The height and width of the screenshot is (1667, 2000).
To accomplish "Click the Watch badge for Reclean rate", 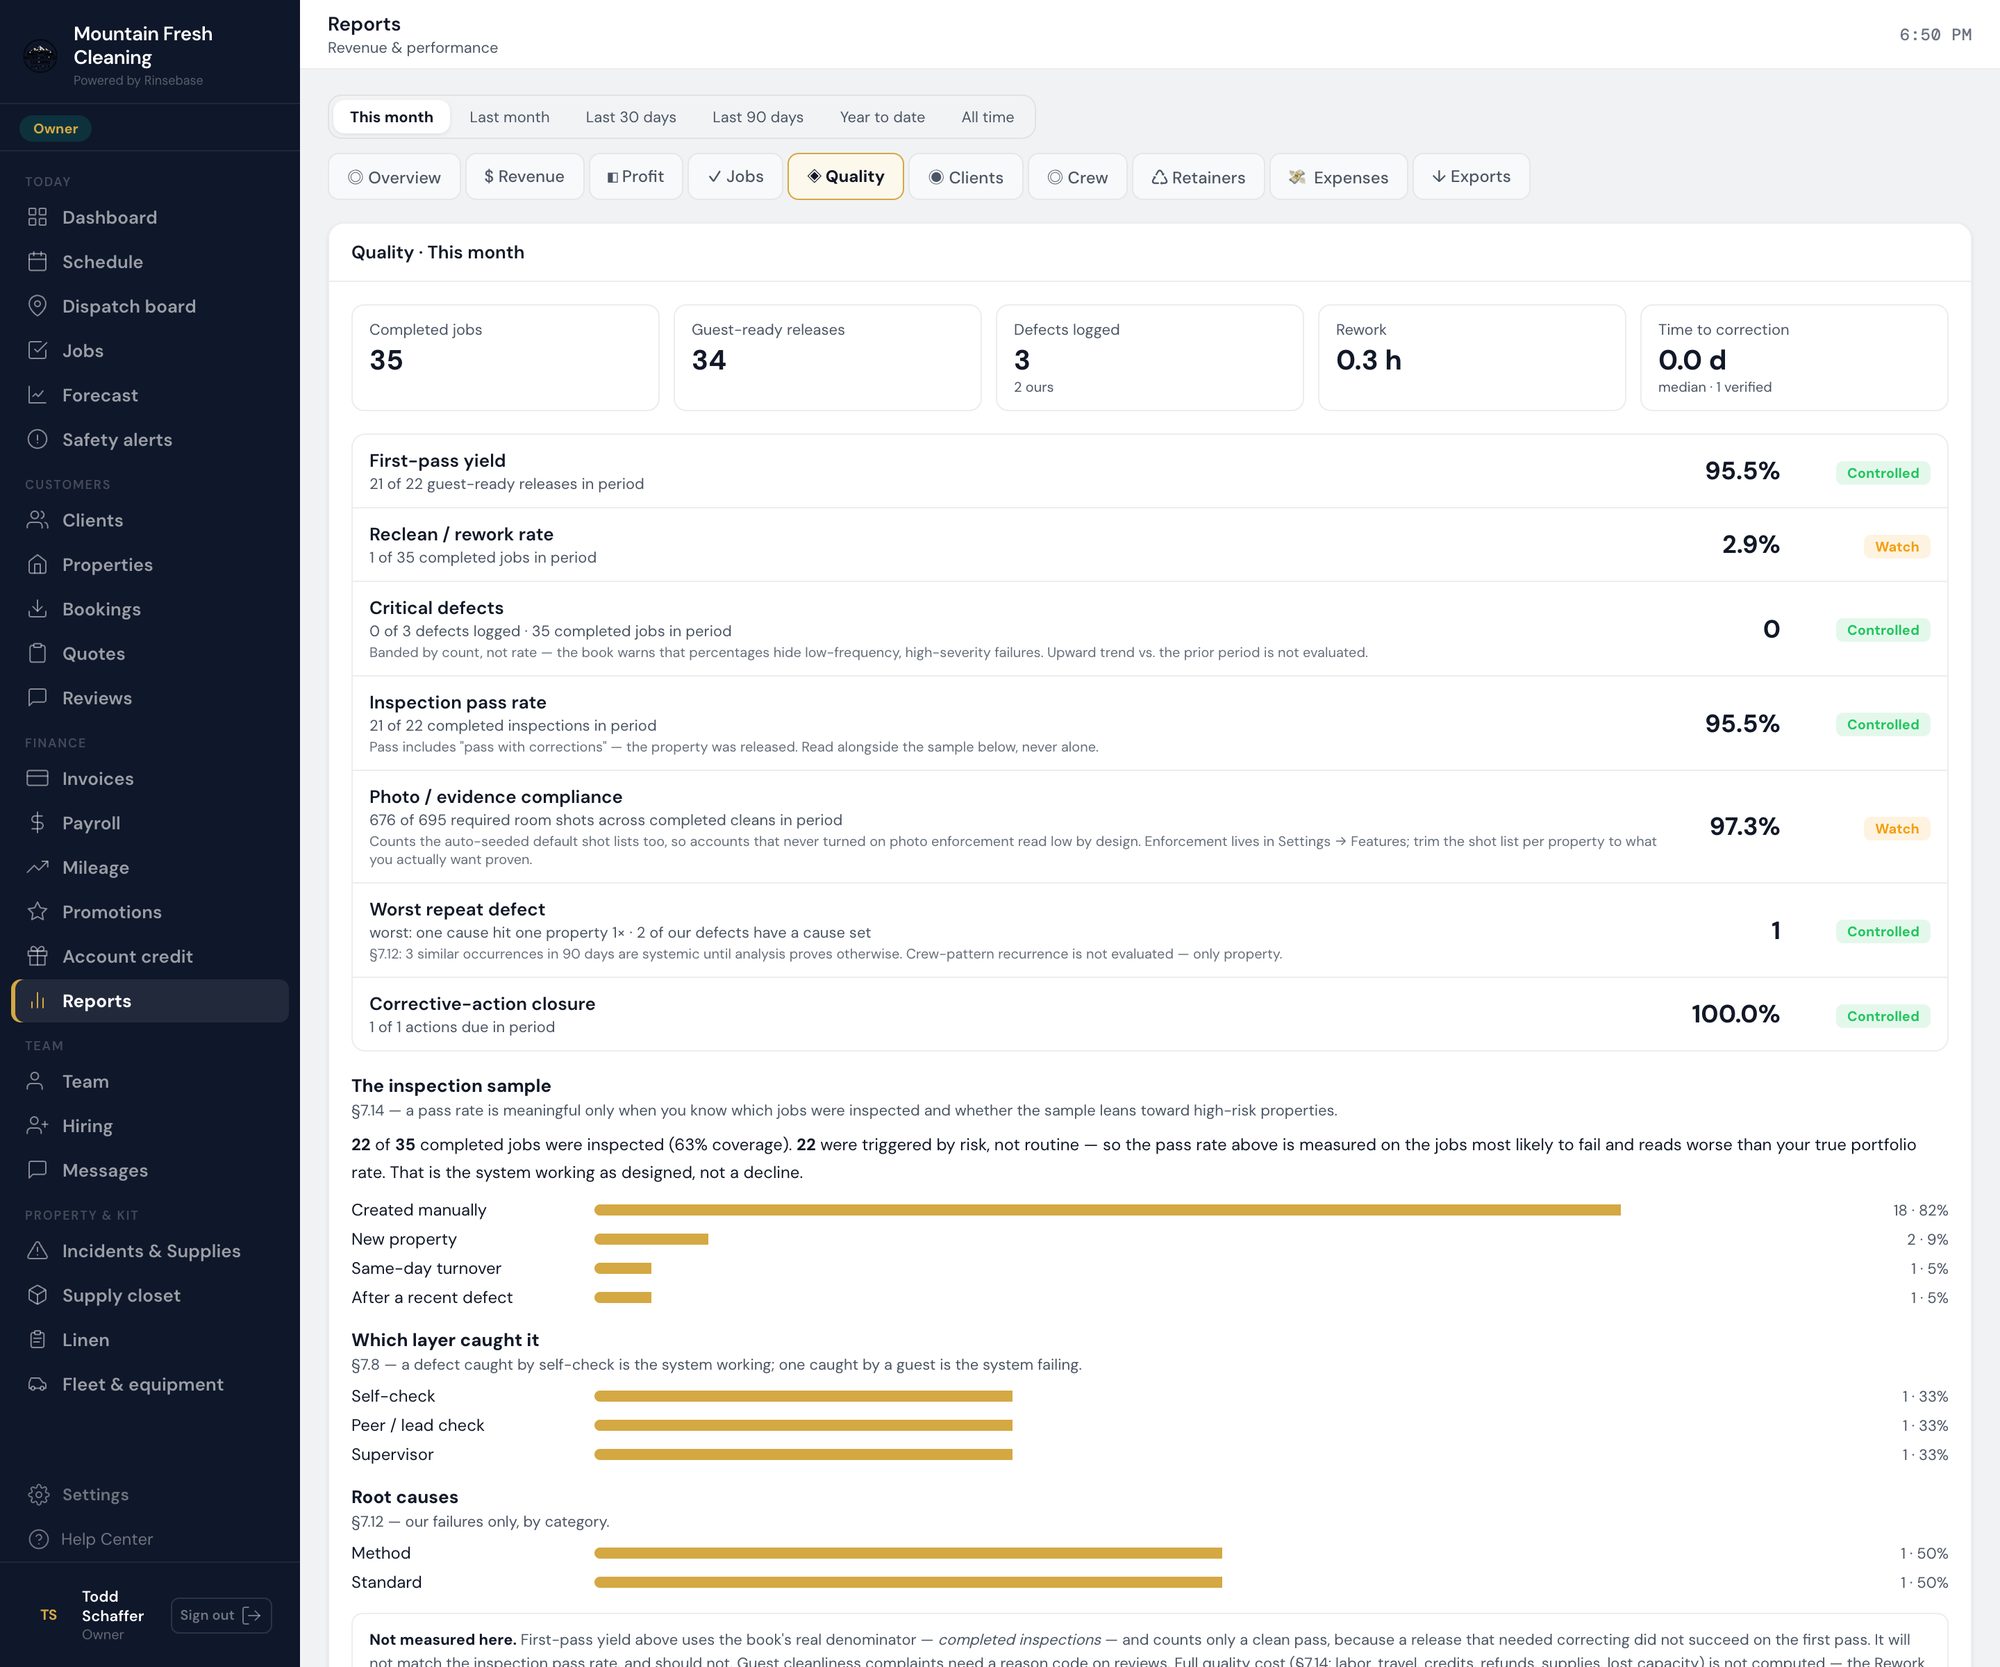I will click(1896, 547).
